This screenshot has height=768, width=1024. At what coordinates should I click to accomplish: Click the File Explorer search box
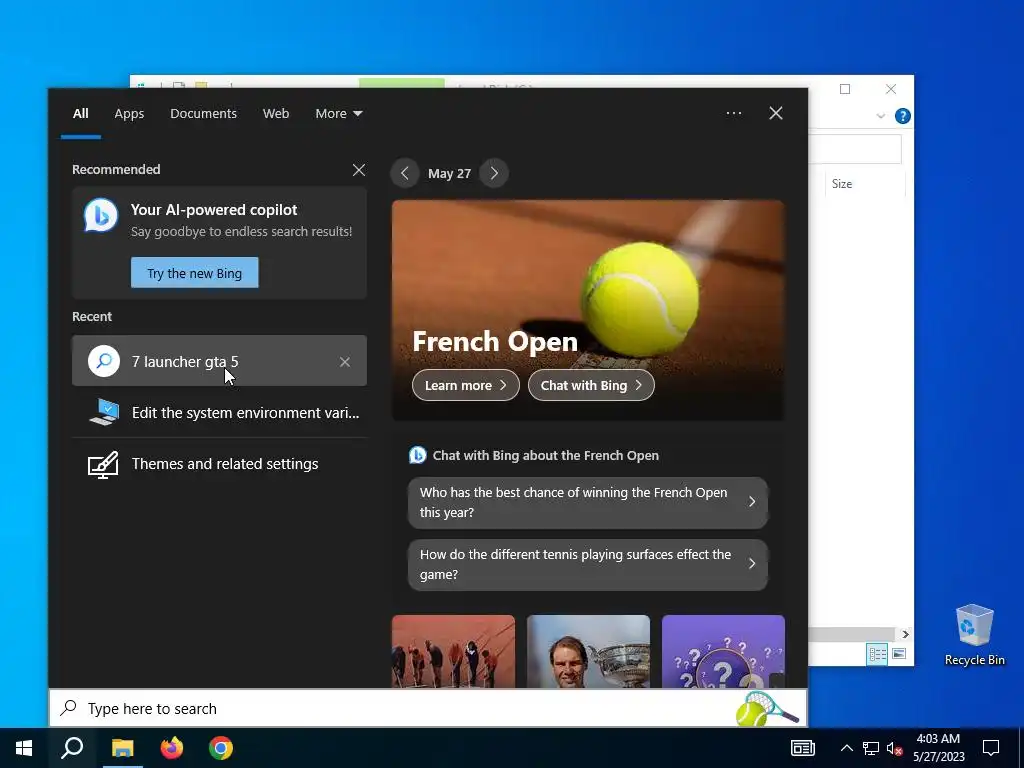pyautogui.click(x=855, y=149)
